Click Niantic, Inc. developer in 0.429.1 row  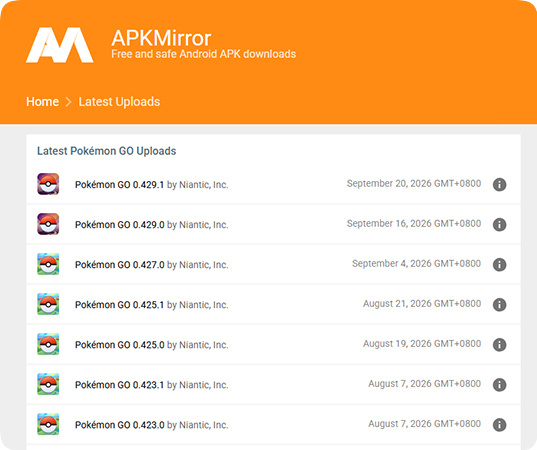[x=204, y=185]
